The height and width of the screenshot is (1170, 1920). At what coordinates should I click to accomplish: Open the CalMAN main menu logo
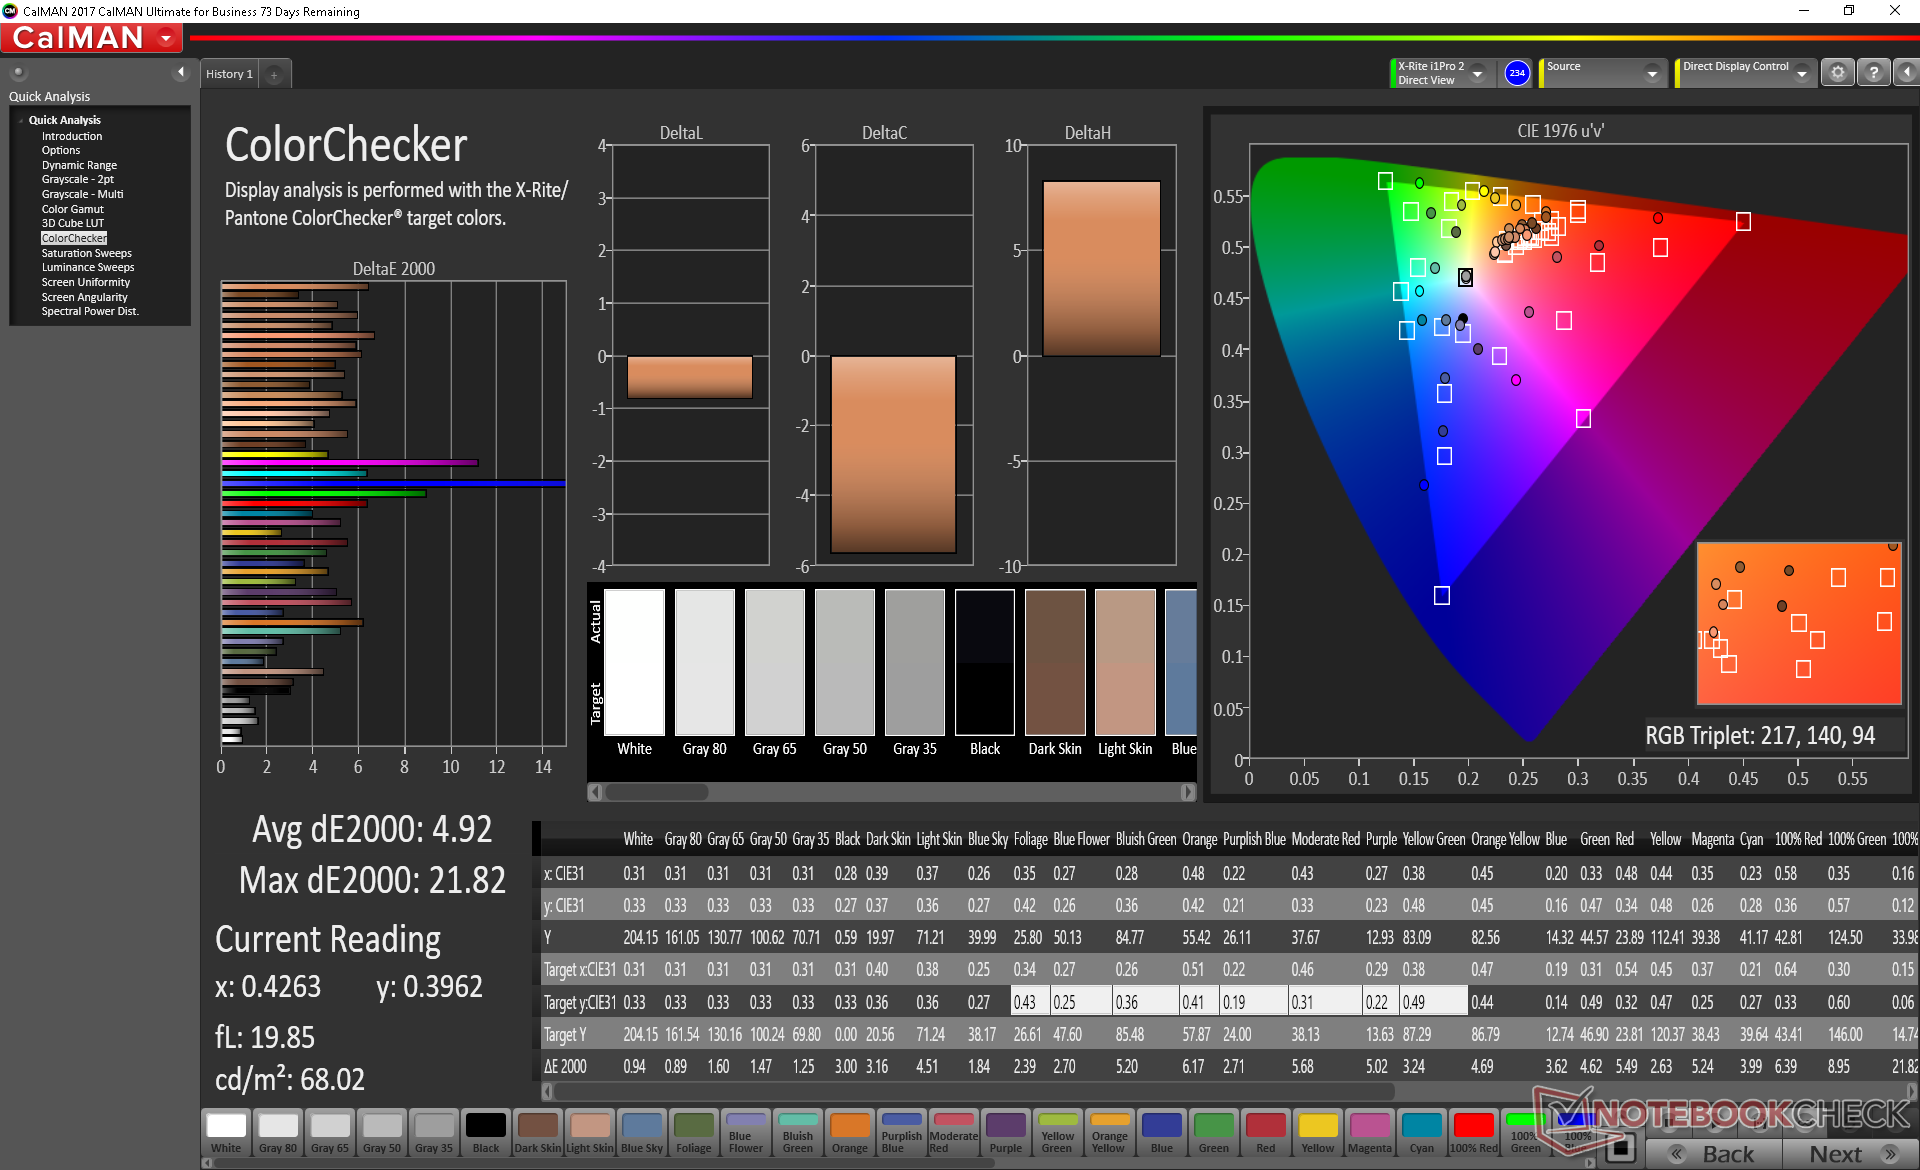[x=92, y=38]
